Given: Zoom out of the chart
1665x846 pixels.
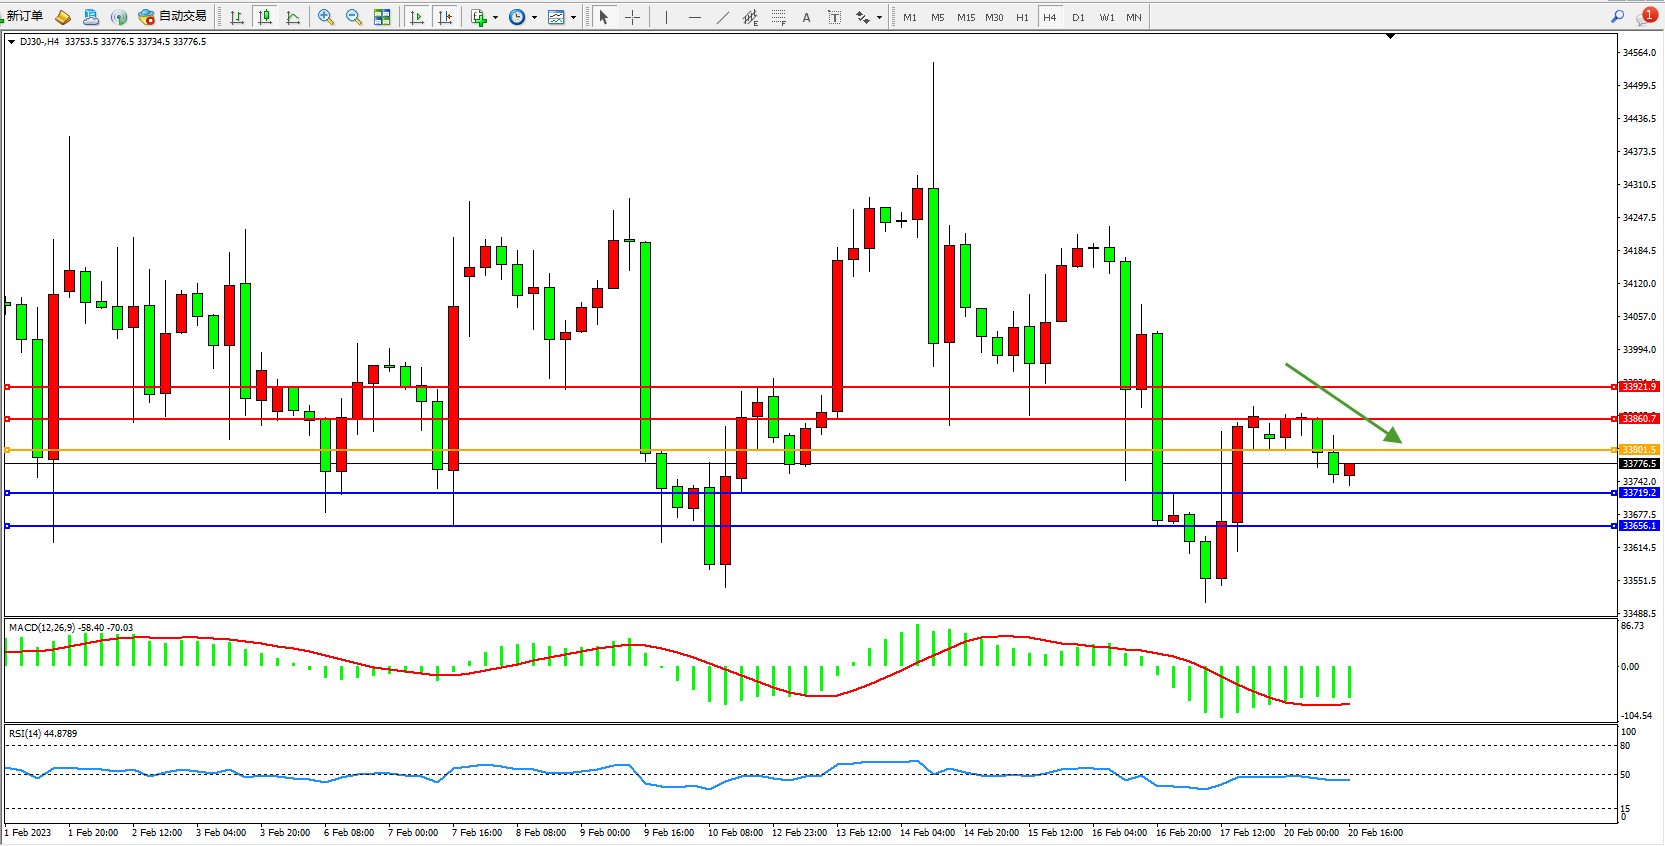Looking at the screenshot, I should (x=353, y=17).
